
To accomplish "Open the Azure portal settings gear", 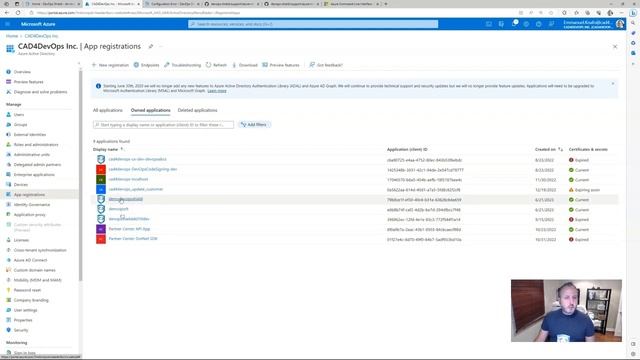I will 526,24.
